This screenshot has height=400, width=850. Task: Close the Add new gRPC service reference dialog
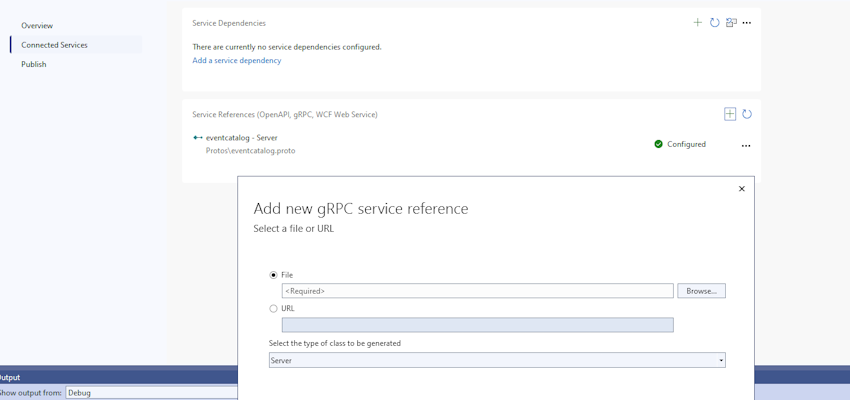point(742,189)
